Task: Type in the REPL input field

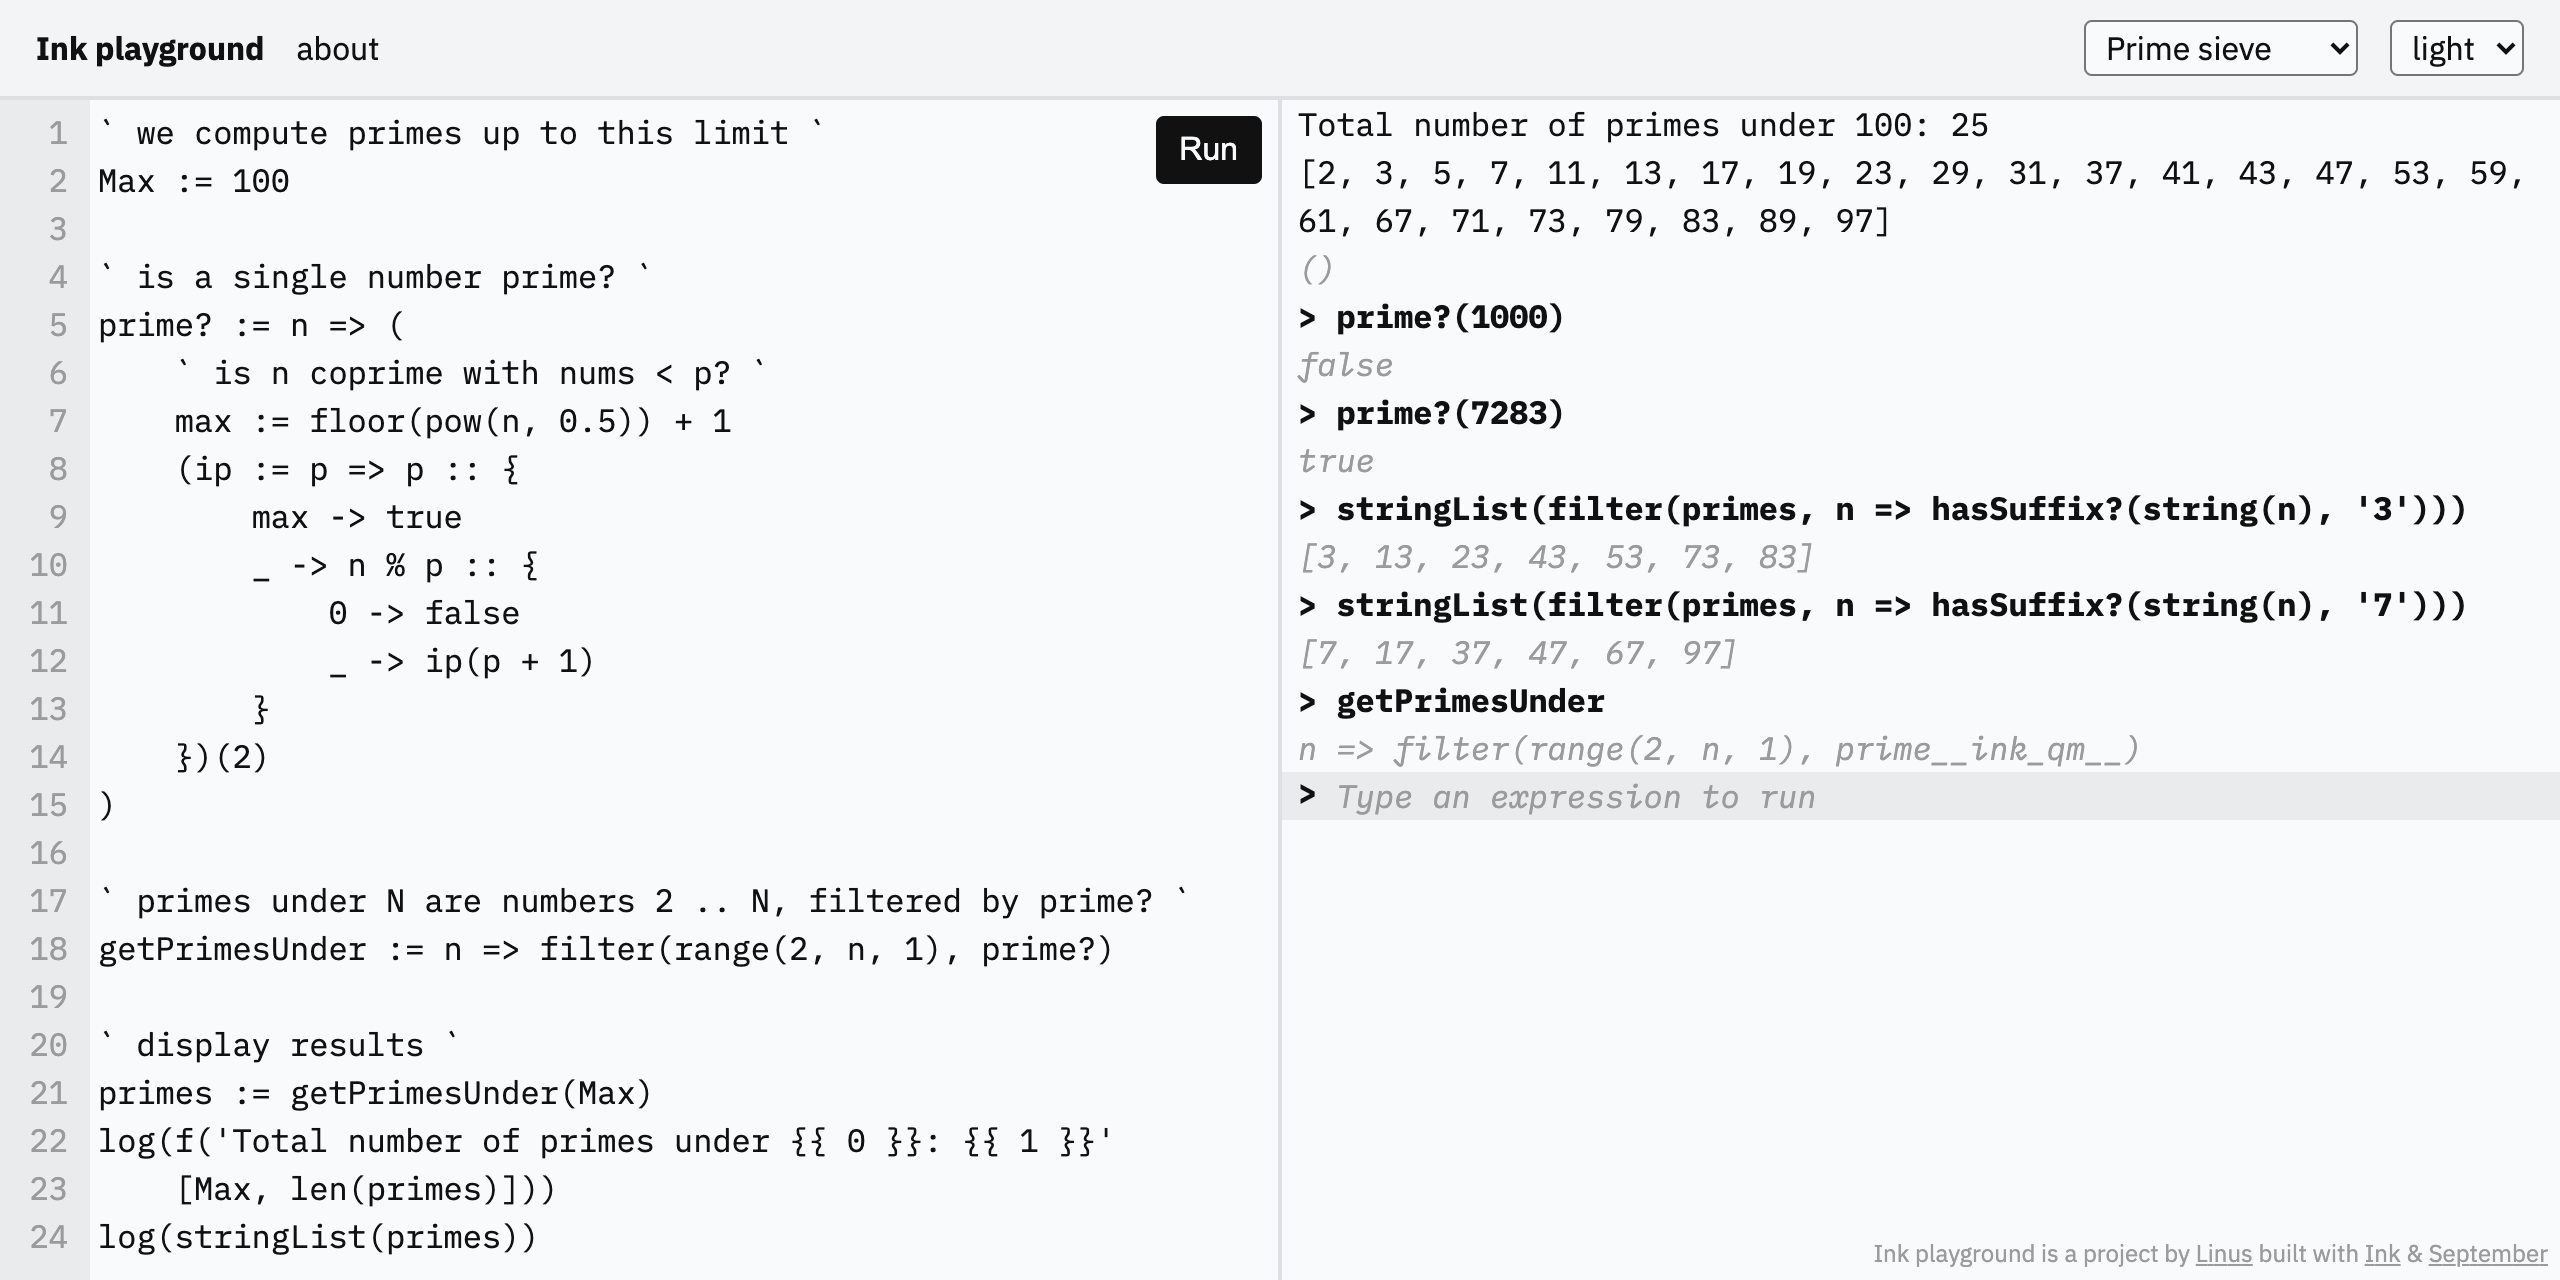Action: pos(1927,798)
